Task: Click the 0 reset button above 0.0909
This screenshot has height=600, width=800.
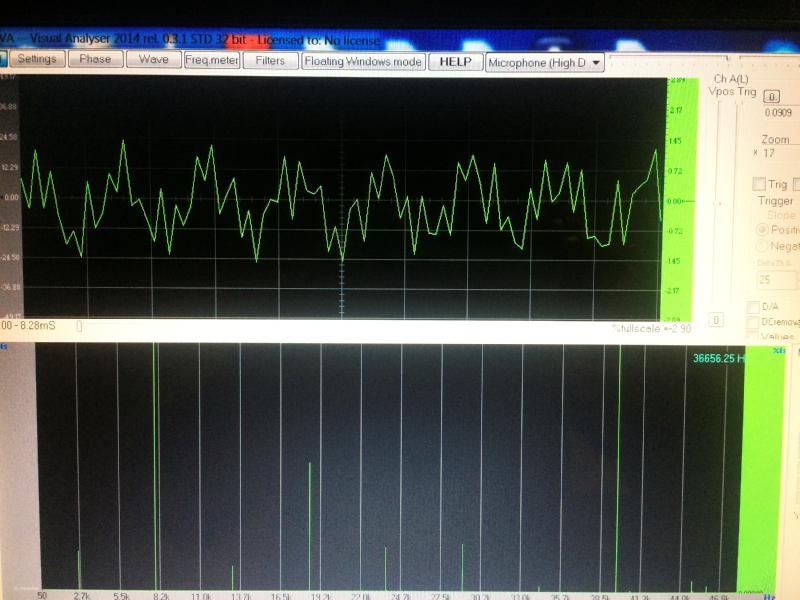Action: 771,96
